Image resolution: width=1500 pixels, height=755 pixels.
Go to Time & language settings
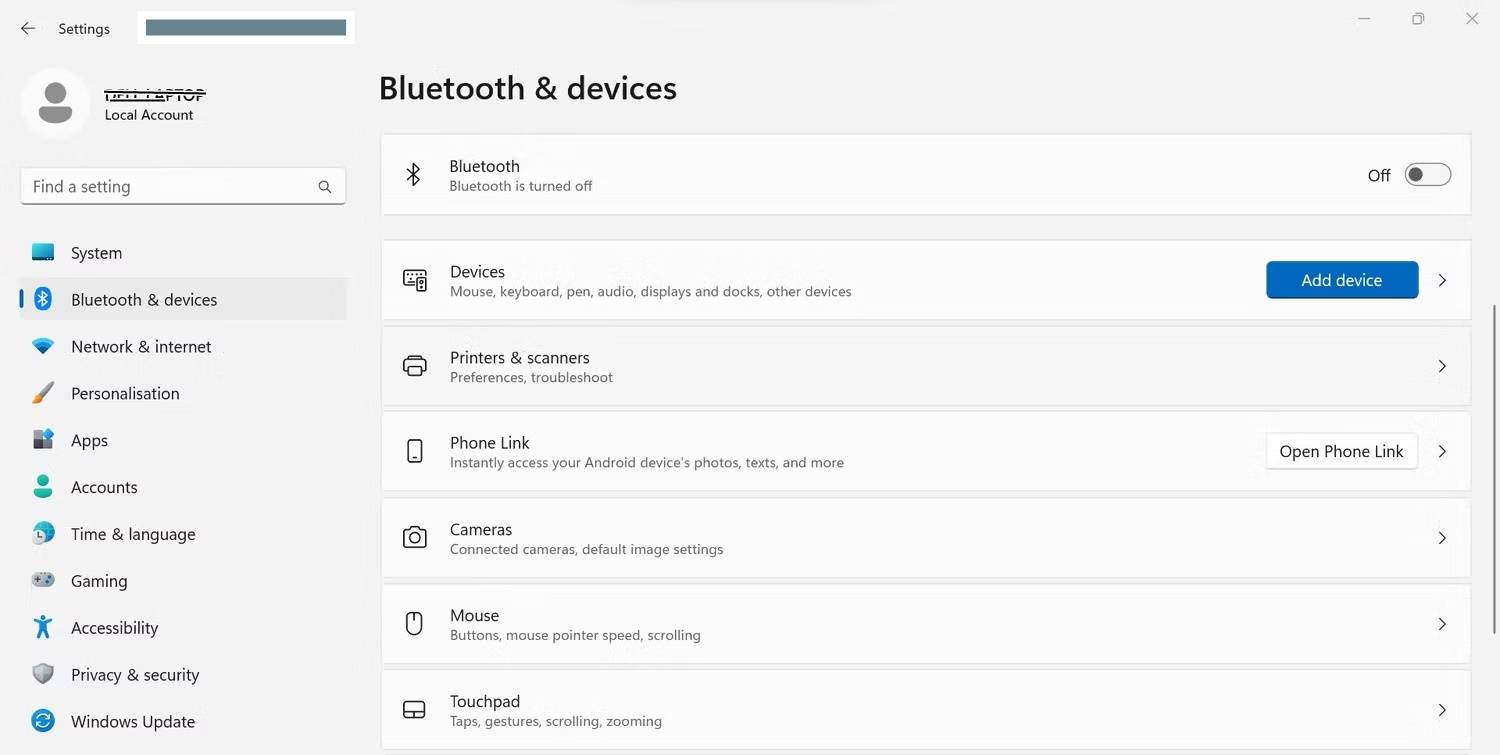[x=133, y=534]
